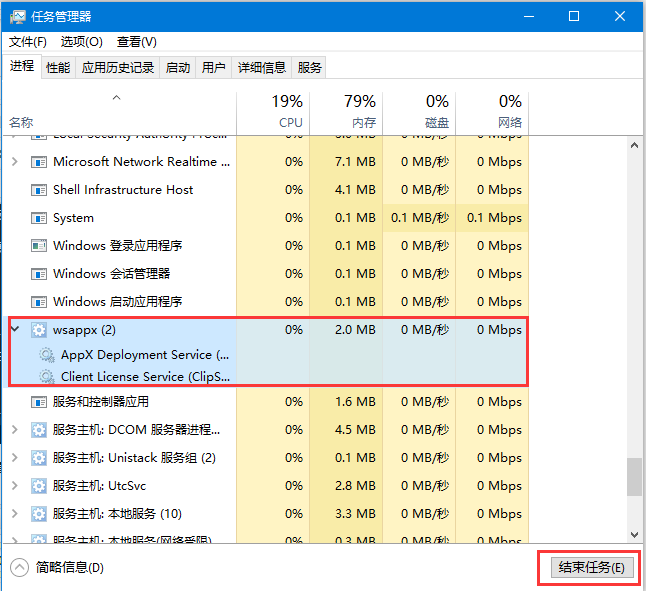Click the 服务主机: Unistack gear icon

[39, 458]
